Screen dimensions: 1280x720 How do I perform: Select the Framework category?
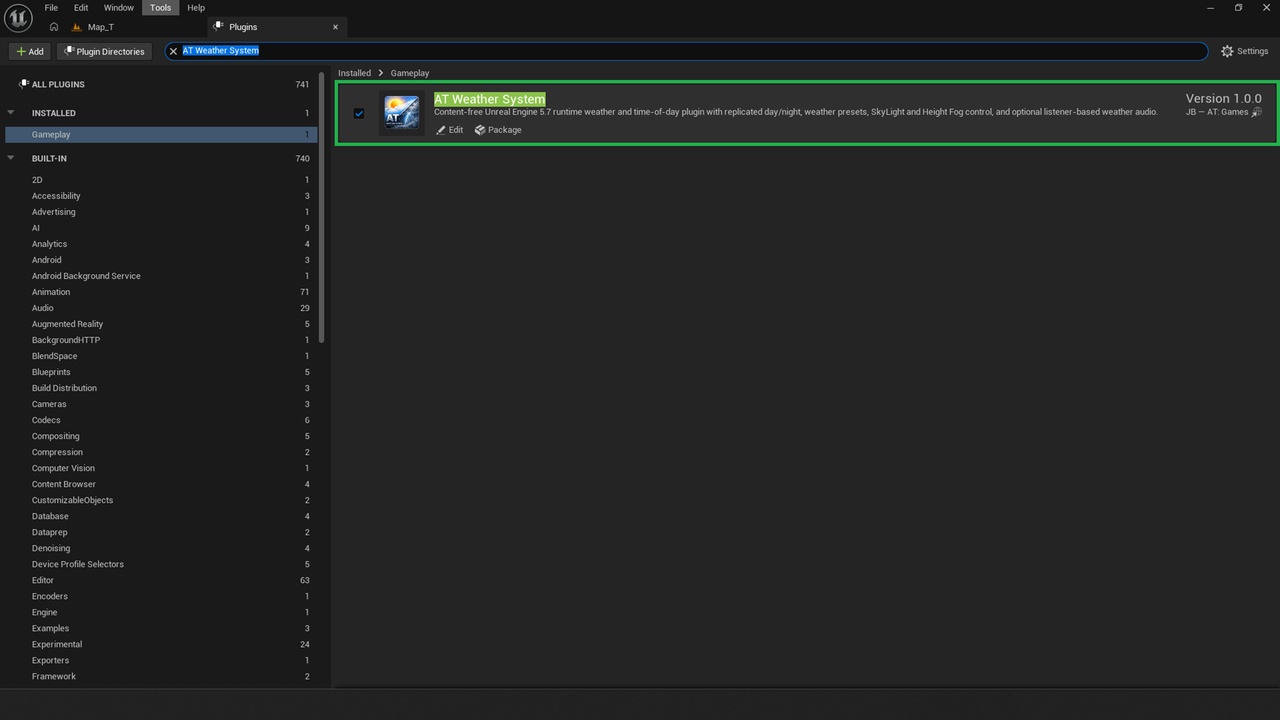point(160,676)
